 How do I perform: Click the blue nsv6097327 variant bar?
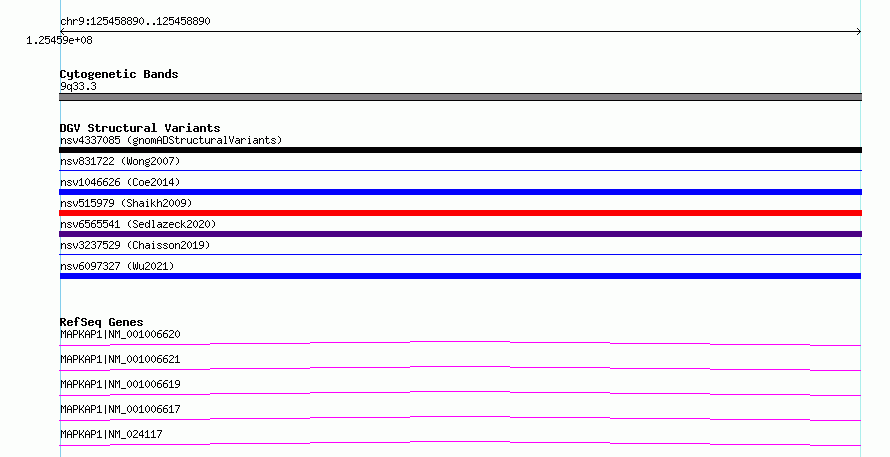click(x=460, y=276)
